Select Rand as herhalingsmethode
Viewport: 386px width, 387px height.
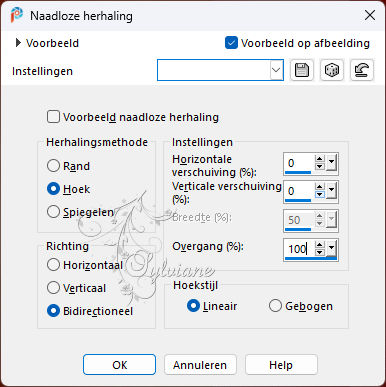tap(53, 166)
